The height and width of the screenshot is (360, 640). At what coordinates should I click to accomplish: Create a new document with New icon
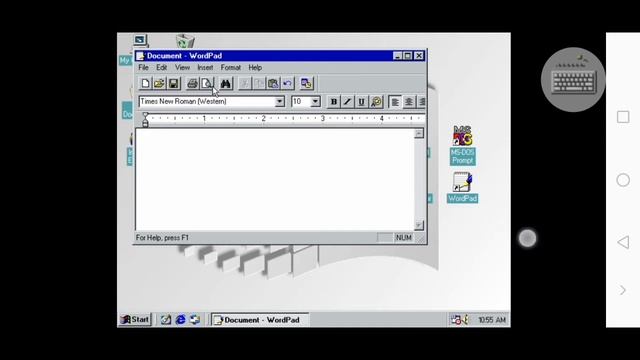click(145, 84)
